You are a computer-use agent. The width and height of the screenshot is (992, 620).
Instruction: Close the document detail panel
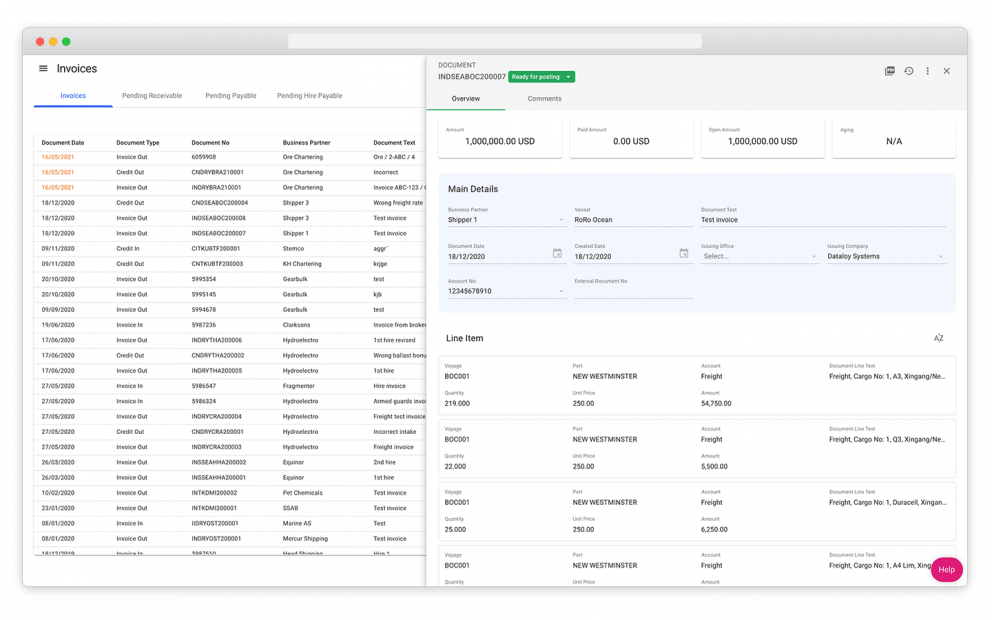tap(947, 71)
